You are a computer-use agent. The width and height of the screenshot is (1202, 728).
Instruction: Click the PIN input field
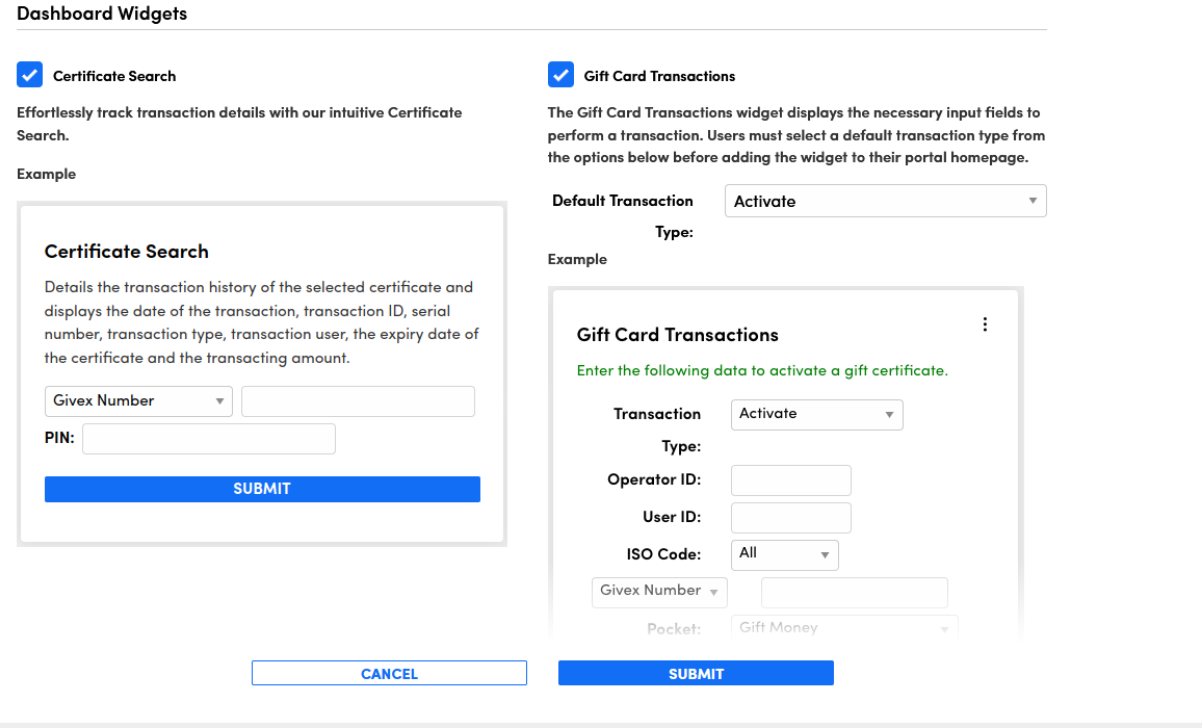pyautogui.click(x=209, y=438)
